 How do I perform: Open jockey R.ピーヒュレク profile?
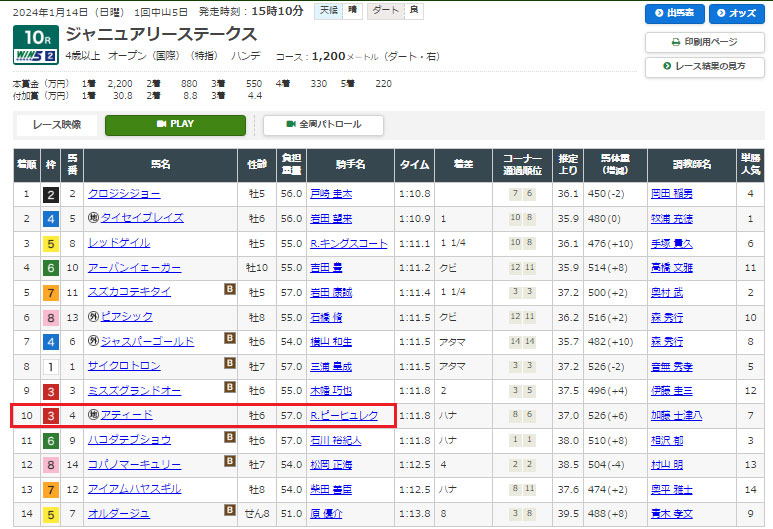(344, 415)
